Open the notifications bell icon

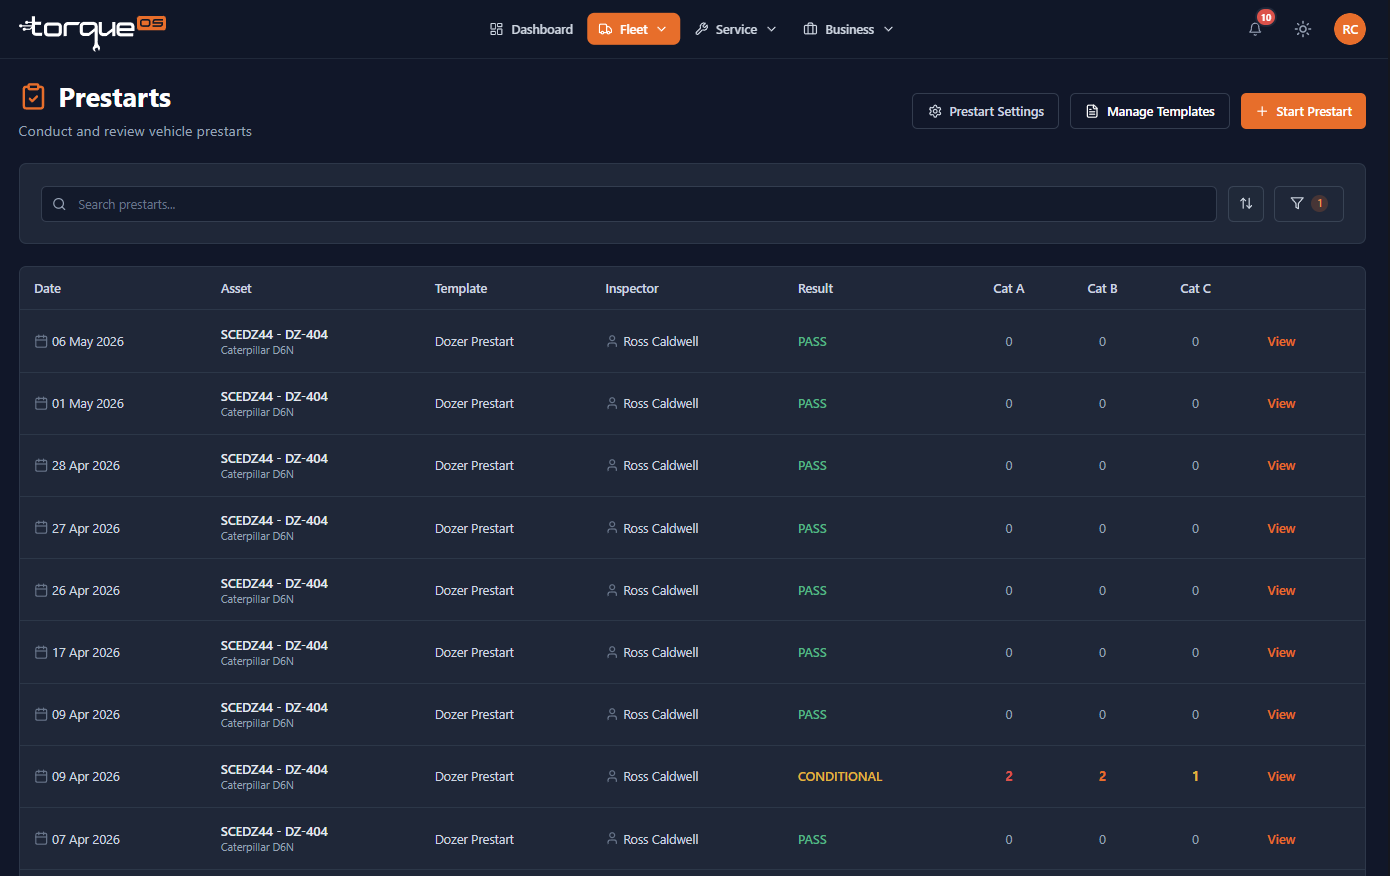coord(1255,29)
